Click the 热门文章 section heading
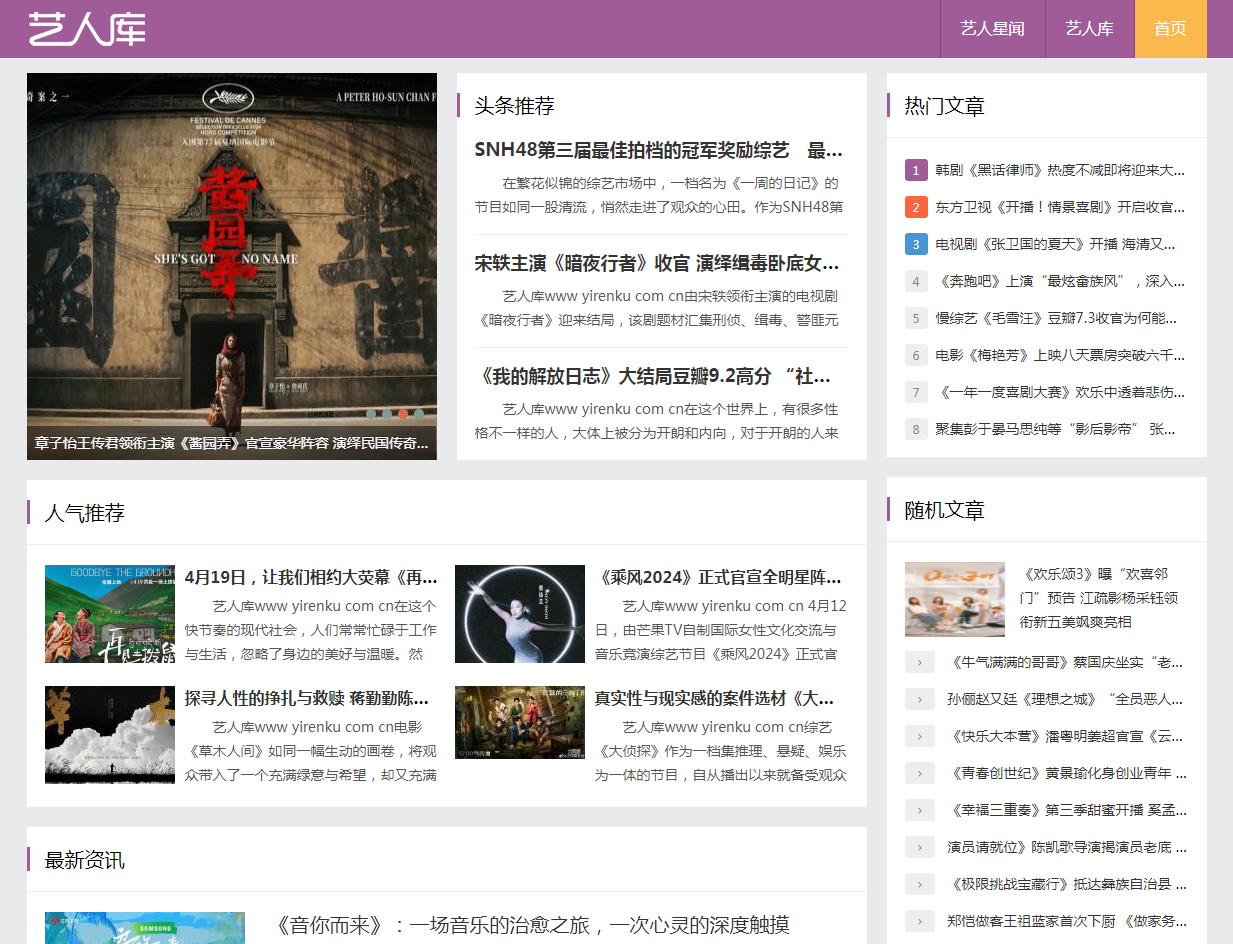Viewport: 1233px width, 944px height. (x=944, y=106)
